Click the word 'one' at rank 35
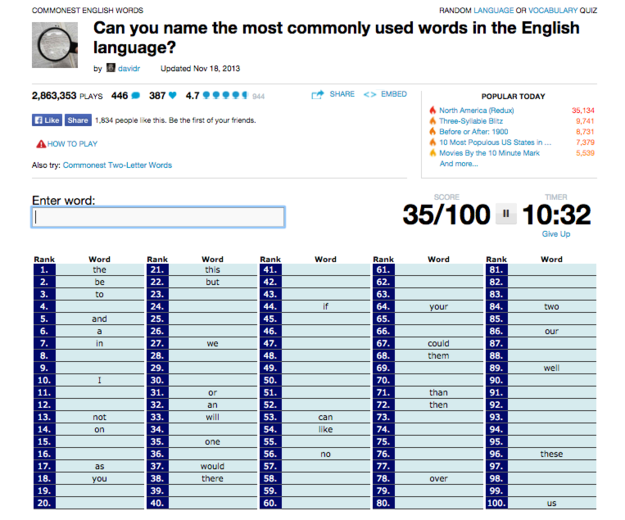This screenshot has width=625, height=520. 212,442
